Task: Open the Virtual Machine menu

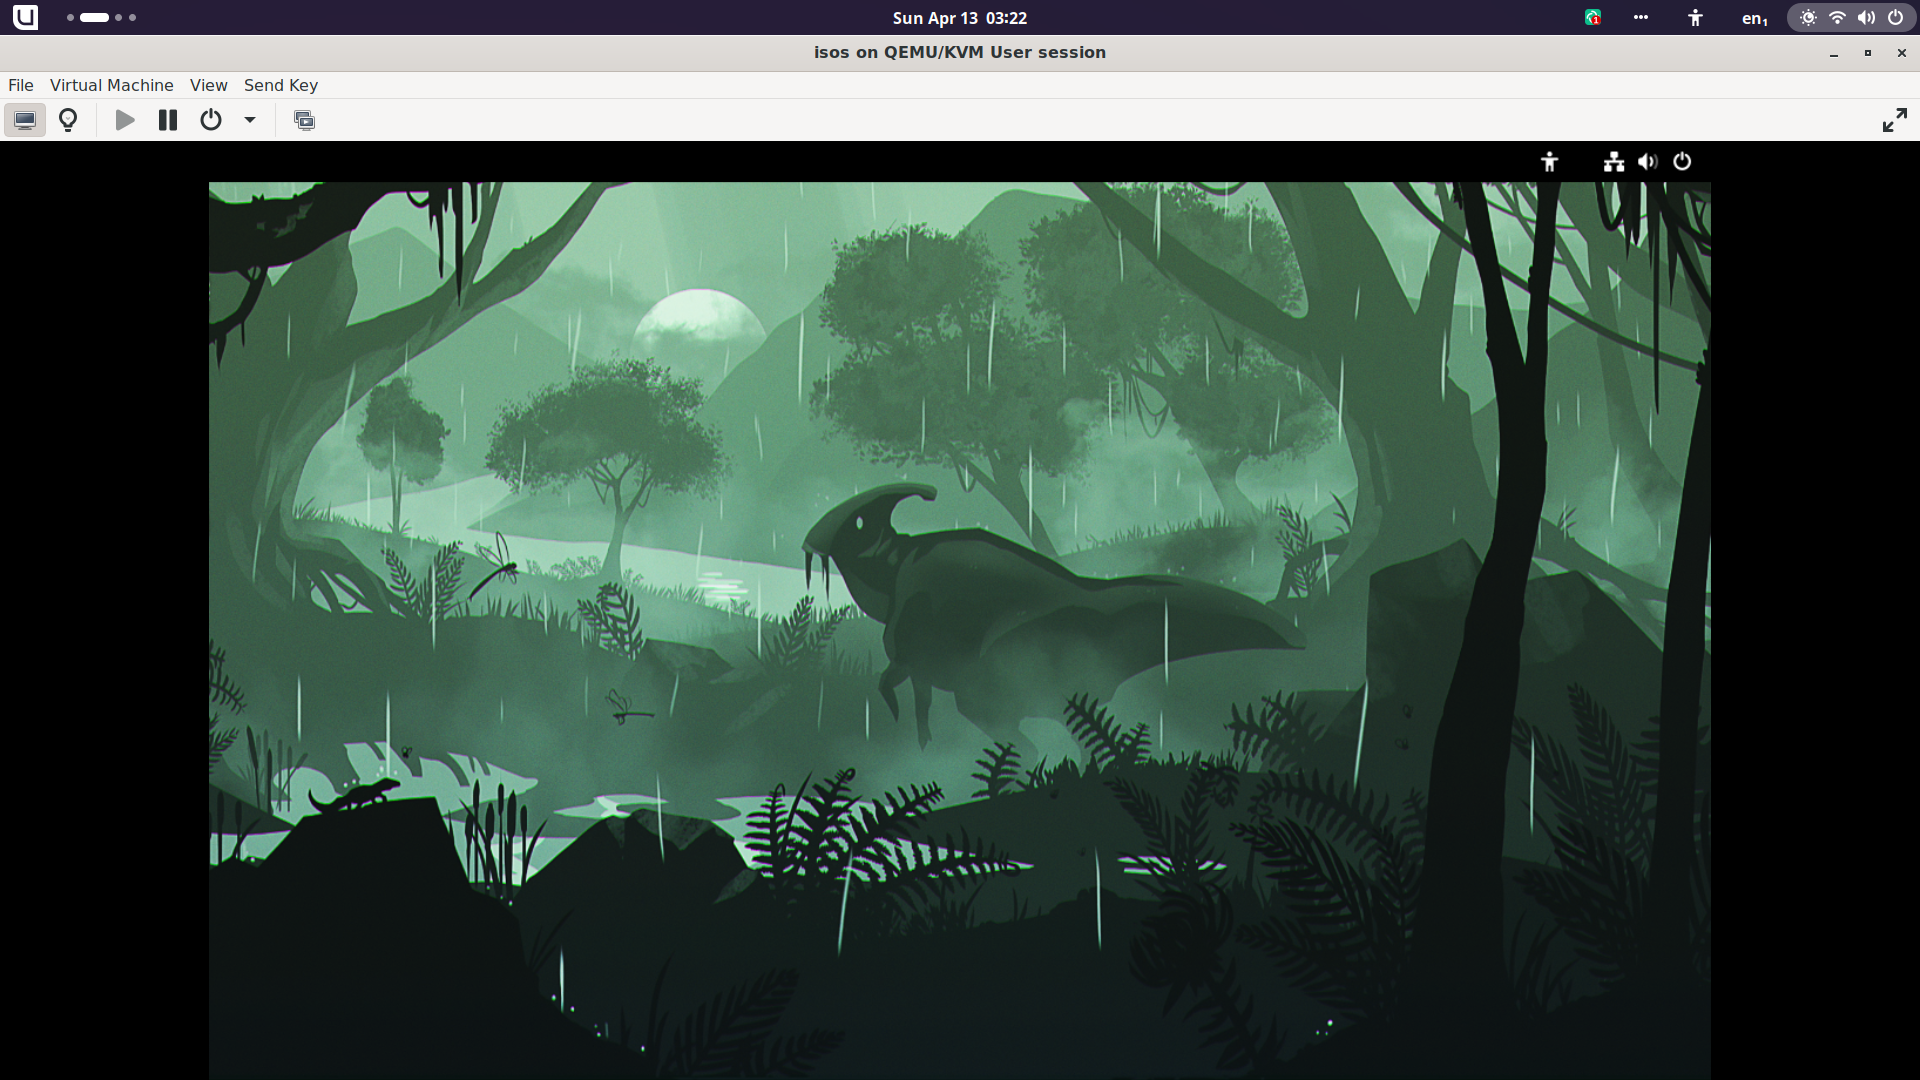Action: click(x=112, y=85)
